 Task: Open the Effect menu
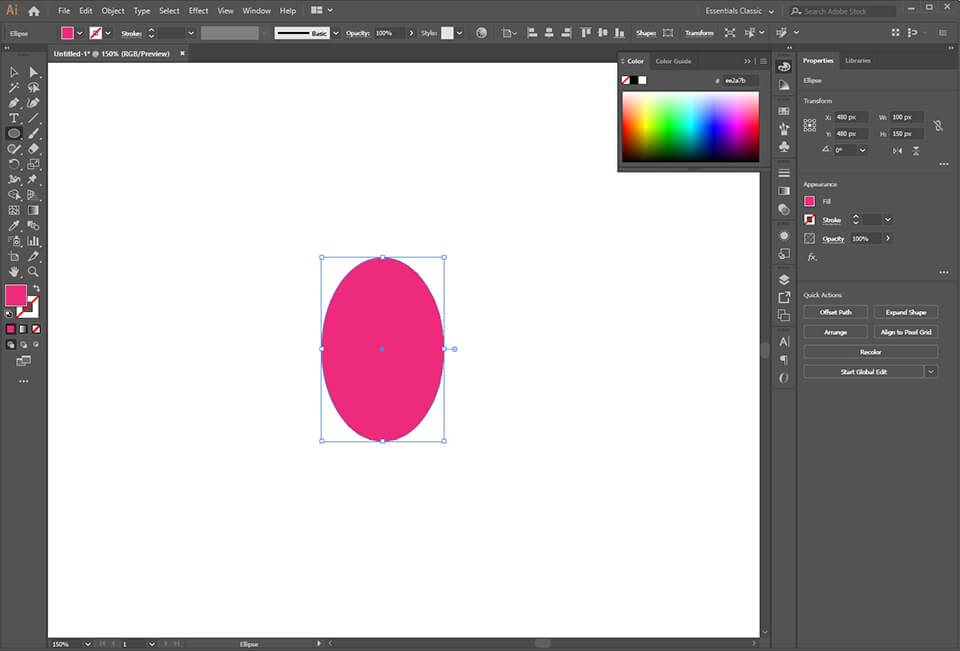coord(198,10)
